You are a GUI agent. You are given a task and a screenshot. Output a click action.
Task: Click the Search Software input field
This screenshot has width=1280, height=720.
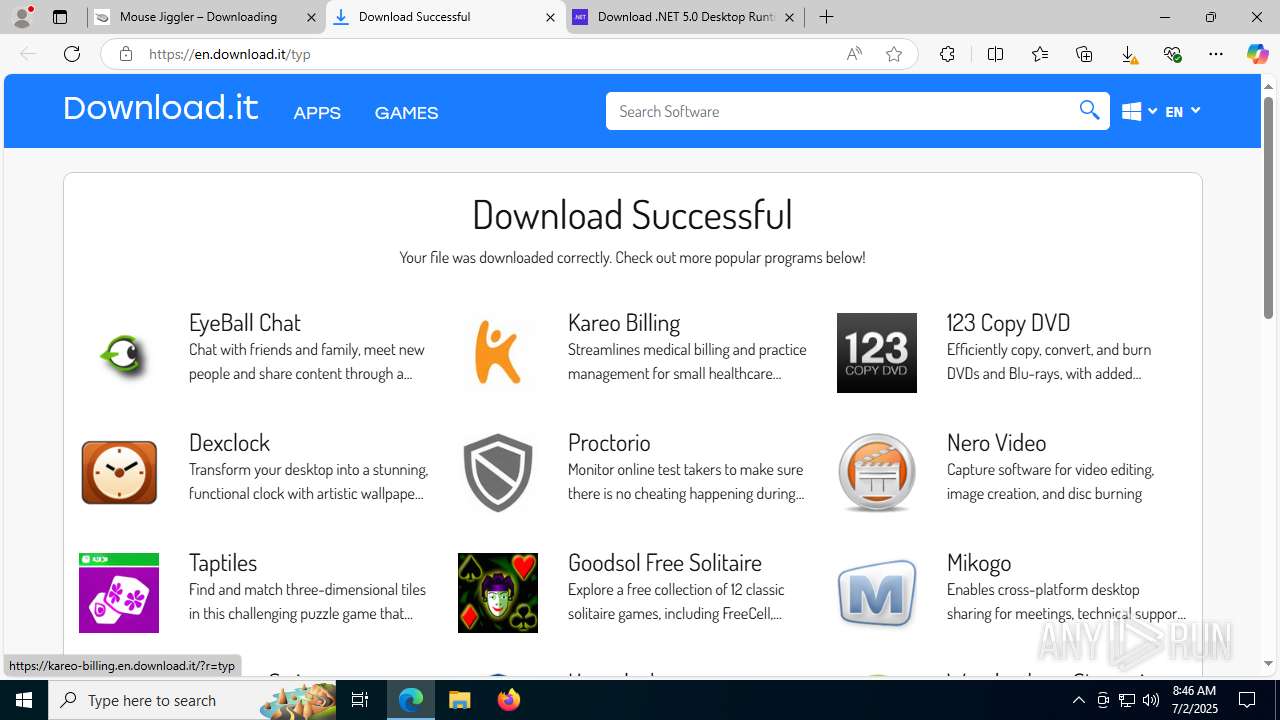(x=840, y=111)
